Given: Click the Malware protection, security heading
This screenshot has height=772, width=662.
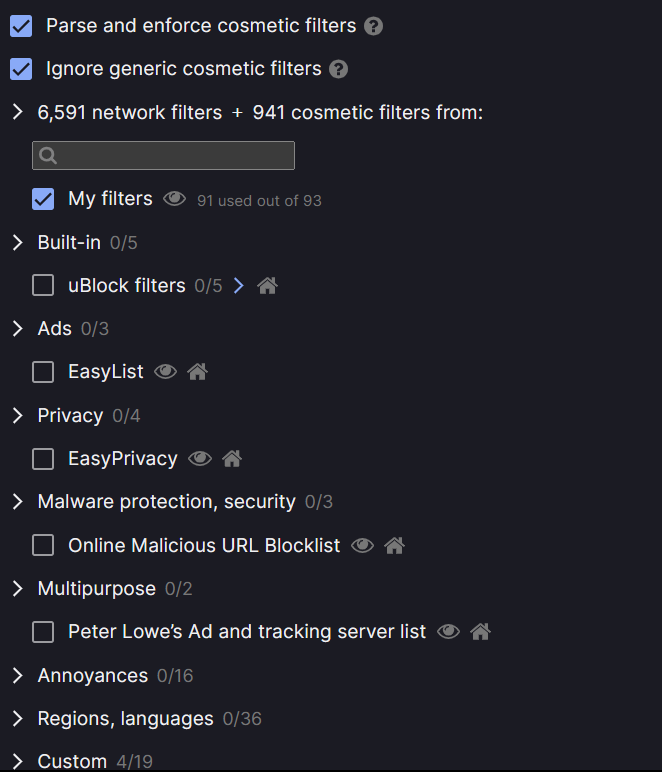Looking at the screenshot, I should (166, 502).
